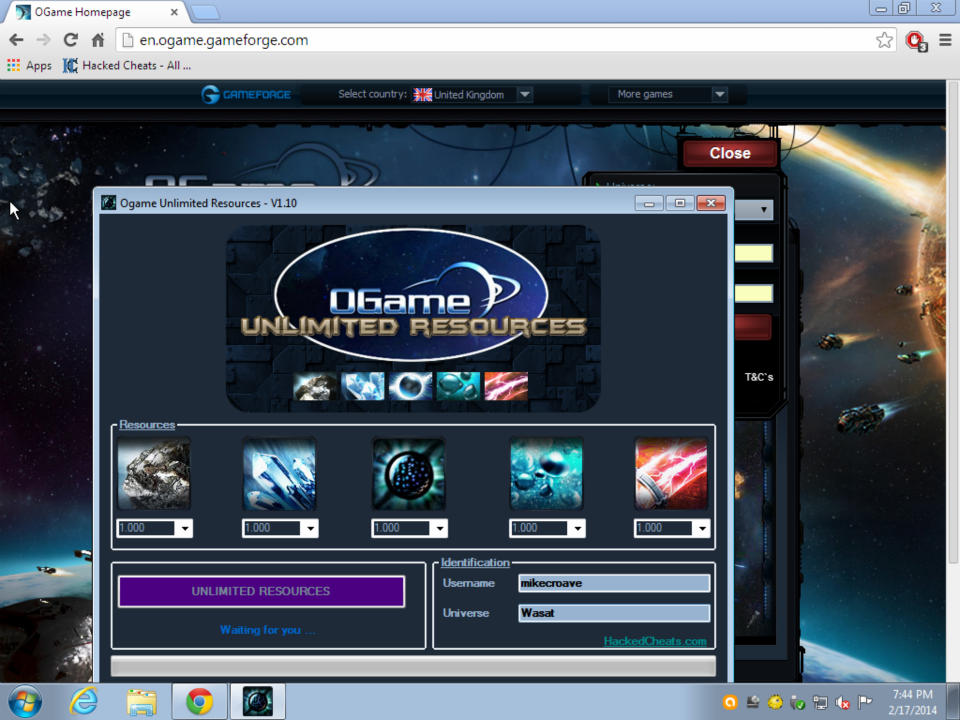Open Windows Explorer from the taskbar

[x=141, y=702]
